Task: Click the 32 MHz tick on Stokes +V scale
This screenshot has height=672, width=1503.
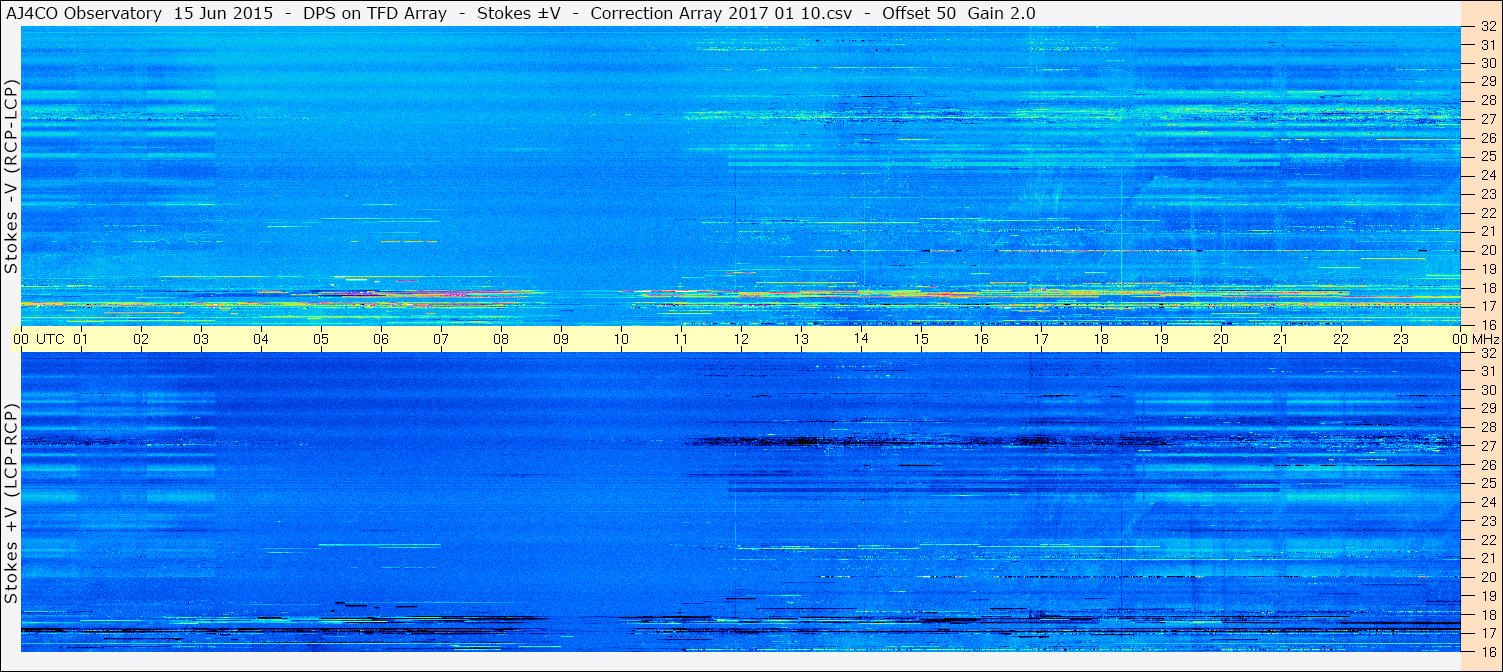Action: click(1488, 353)
